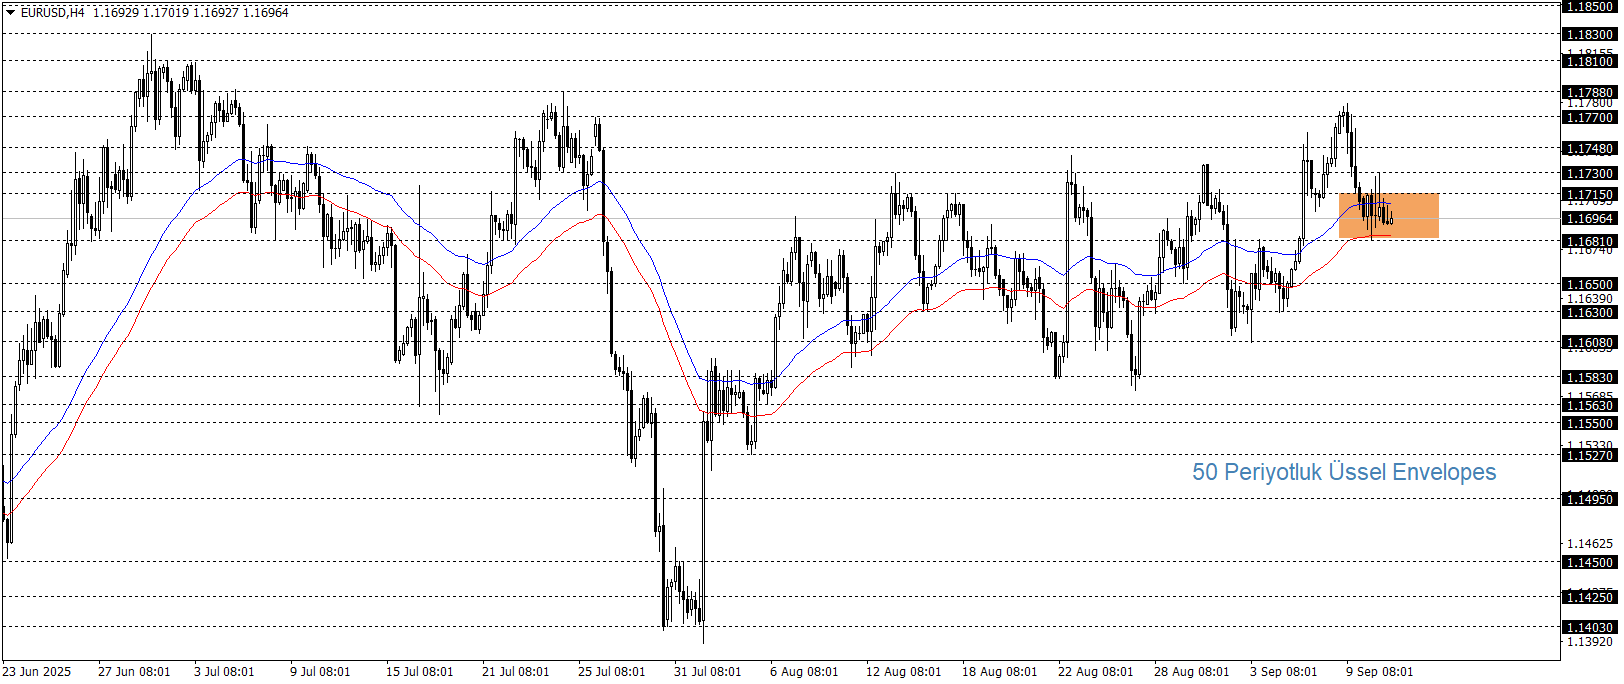Click the 21 Jul 08:01 time label

pyautogui.click(x=516, y=671)
